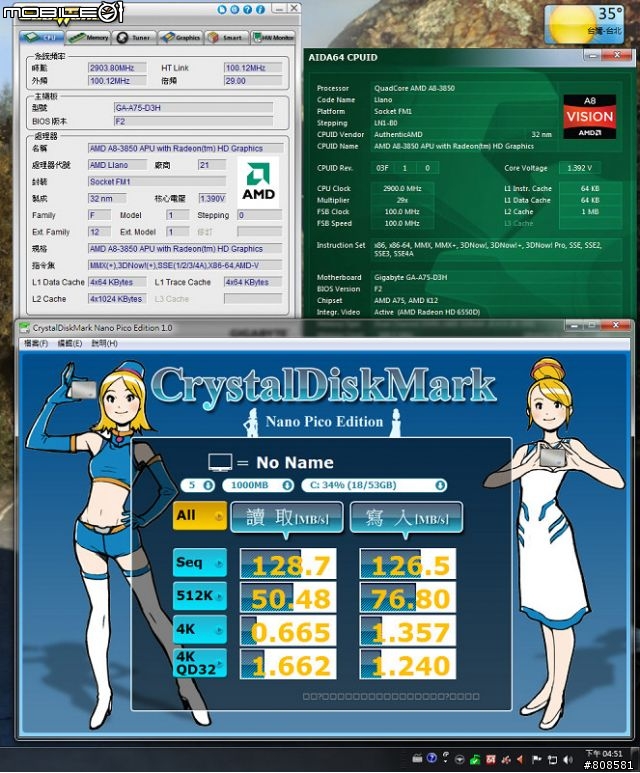Click the volume speaker icon in system tray
This screenshot has width=640, height=773.
[568, 760]
